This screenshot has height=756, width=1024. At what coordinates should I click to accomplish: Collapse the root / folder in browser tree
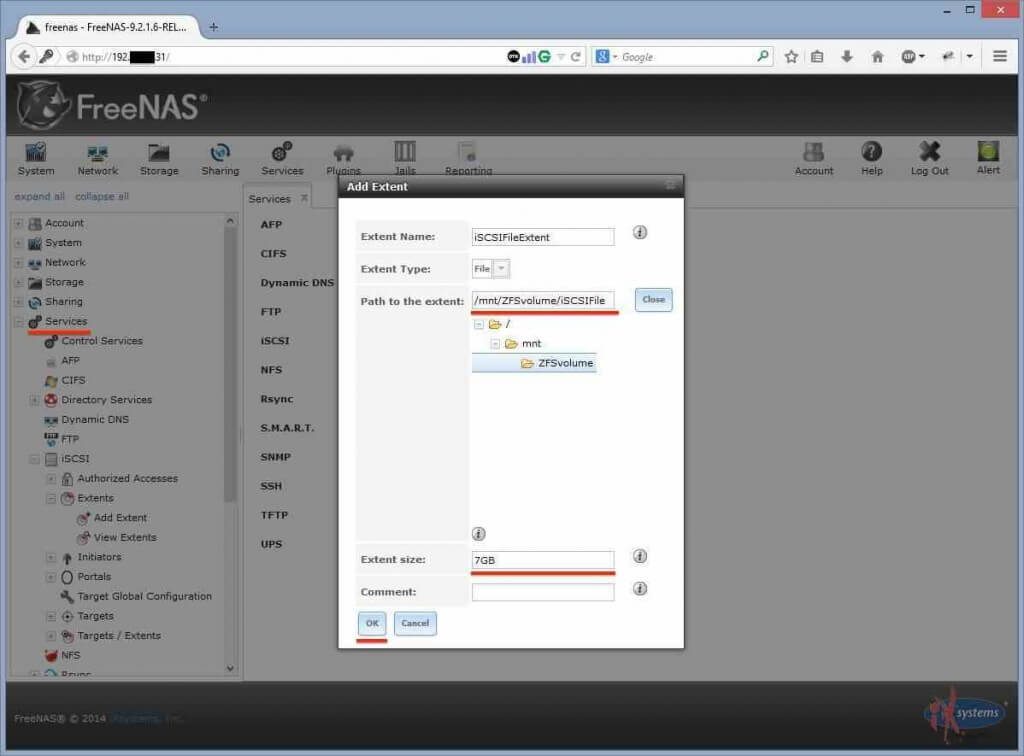tap(479, 324)
